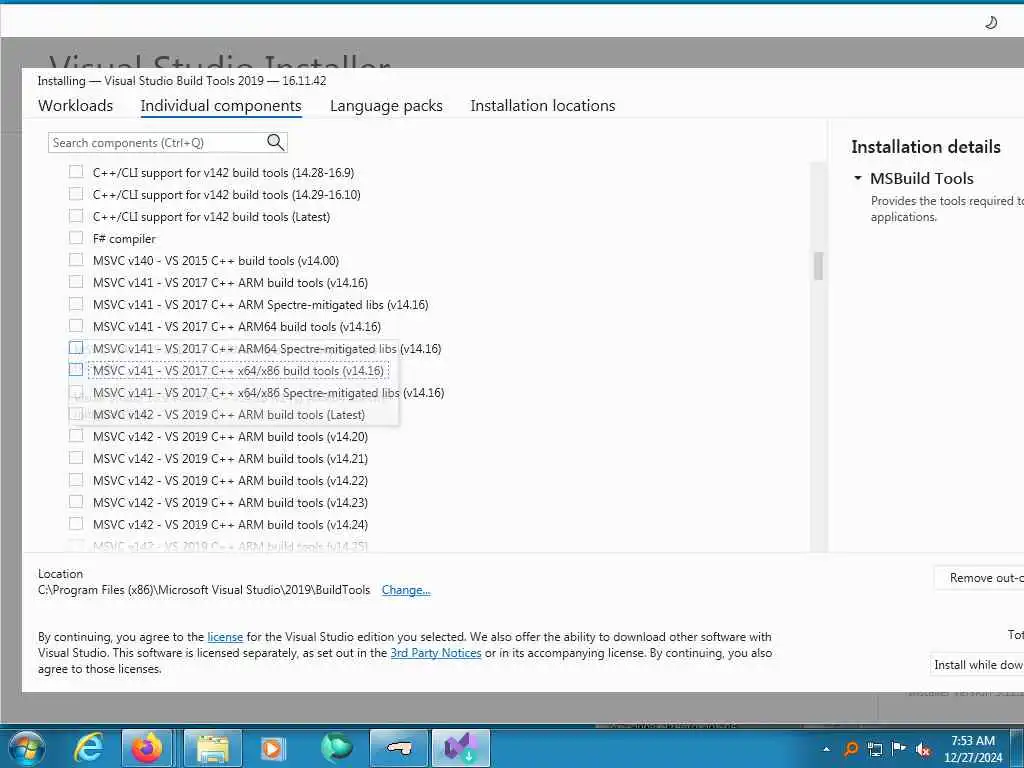Open the license link

(x=225, y=637)
